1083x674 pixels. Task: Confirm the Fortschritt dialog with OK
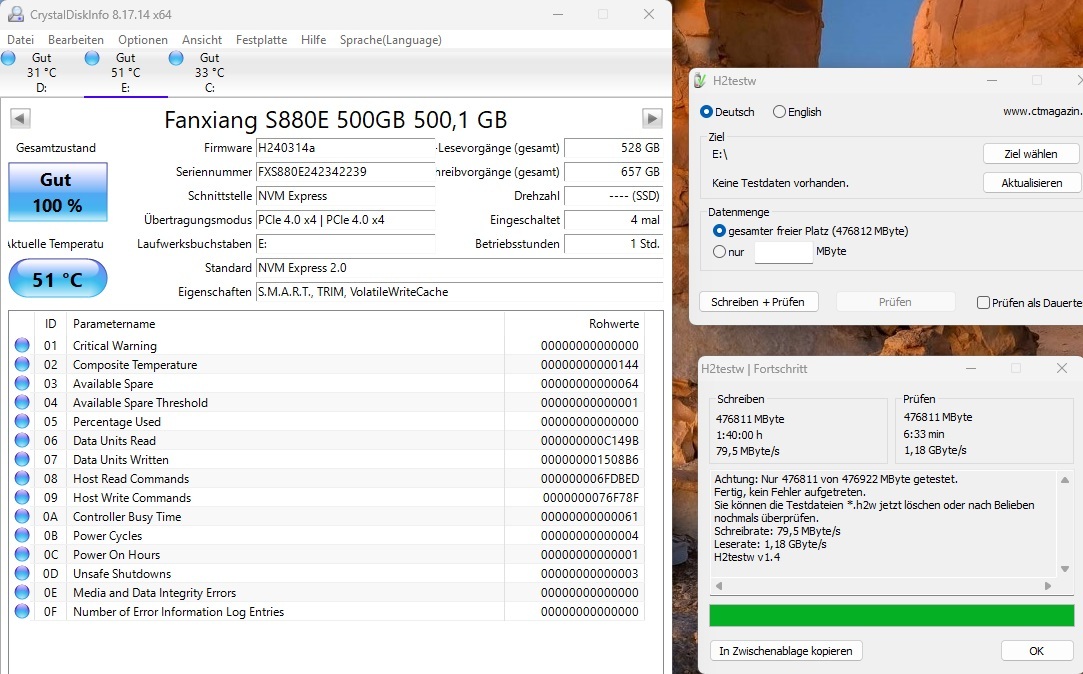1036,651
